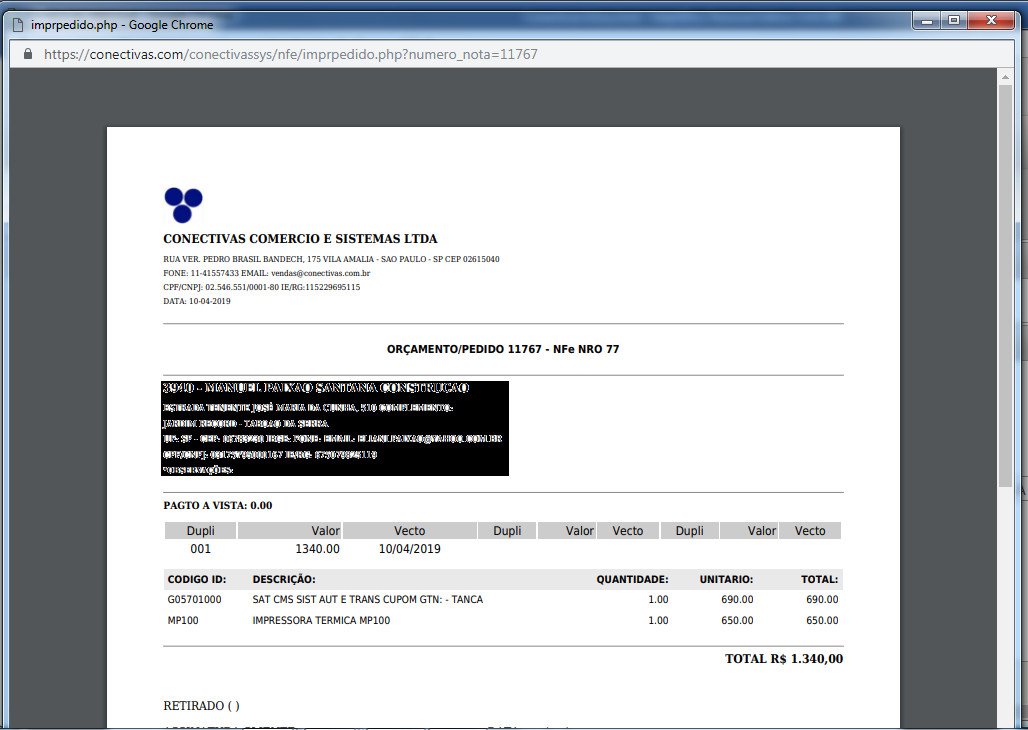Select the IMPRESSORA TERMICA MP100 row description
The height and width of the screenshot is (730, 1028).
[x=321, y=621]
